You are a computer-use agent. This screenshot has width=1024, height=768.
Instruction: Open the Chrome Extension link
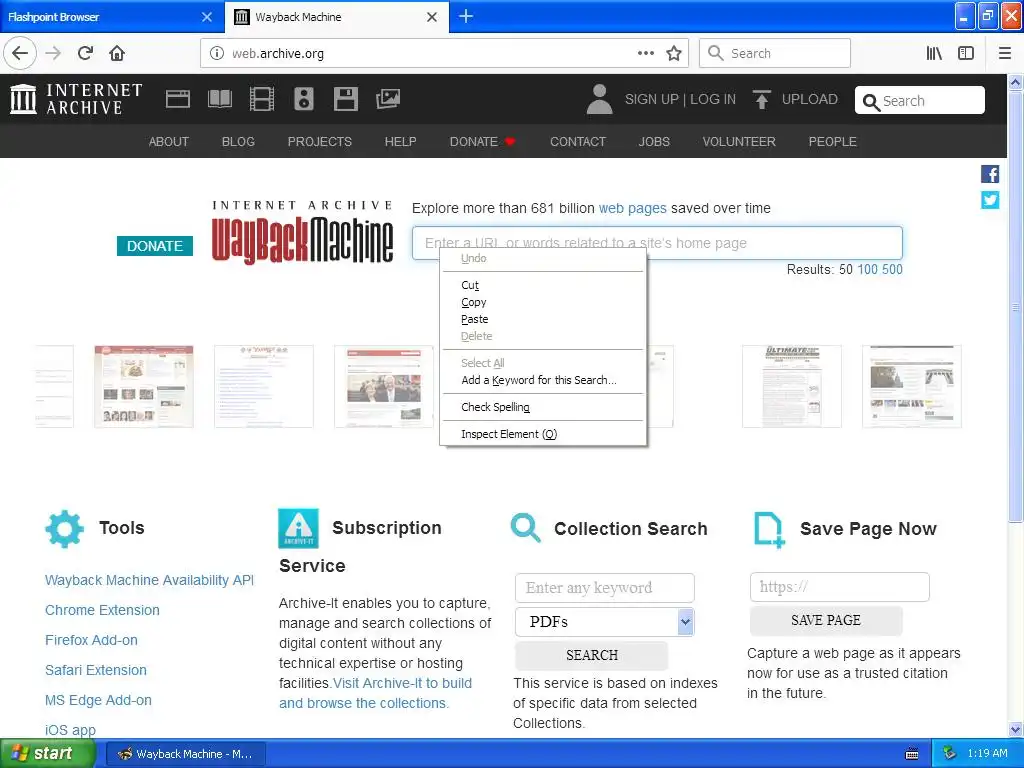coord(102,611)
